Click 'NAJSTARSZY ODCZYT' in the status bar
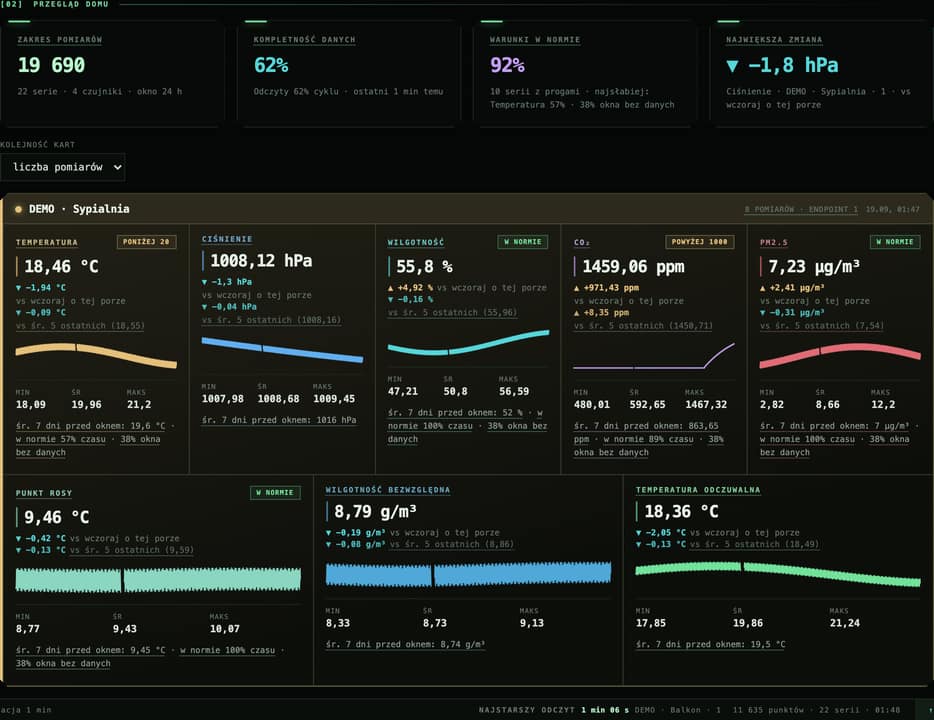934x720 pixels. click(x=527, y=710)
